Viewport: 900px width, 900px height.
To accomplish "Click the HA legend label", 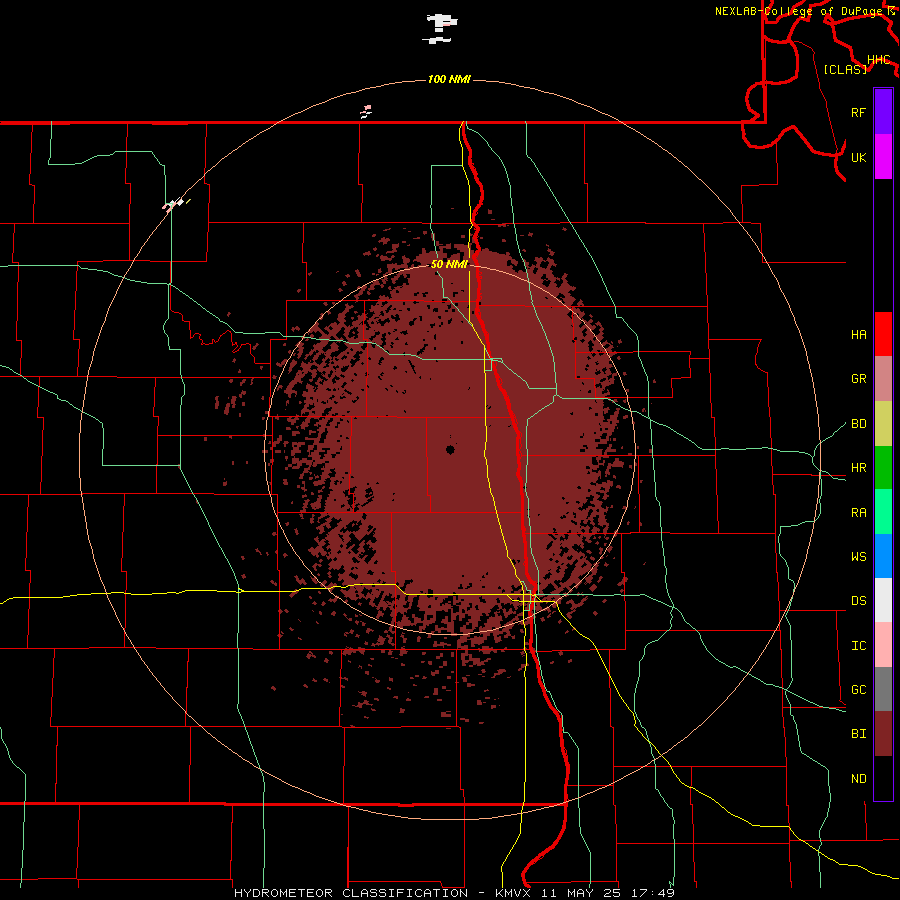I will [858, 334].
